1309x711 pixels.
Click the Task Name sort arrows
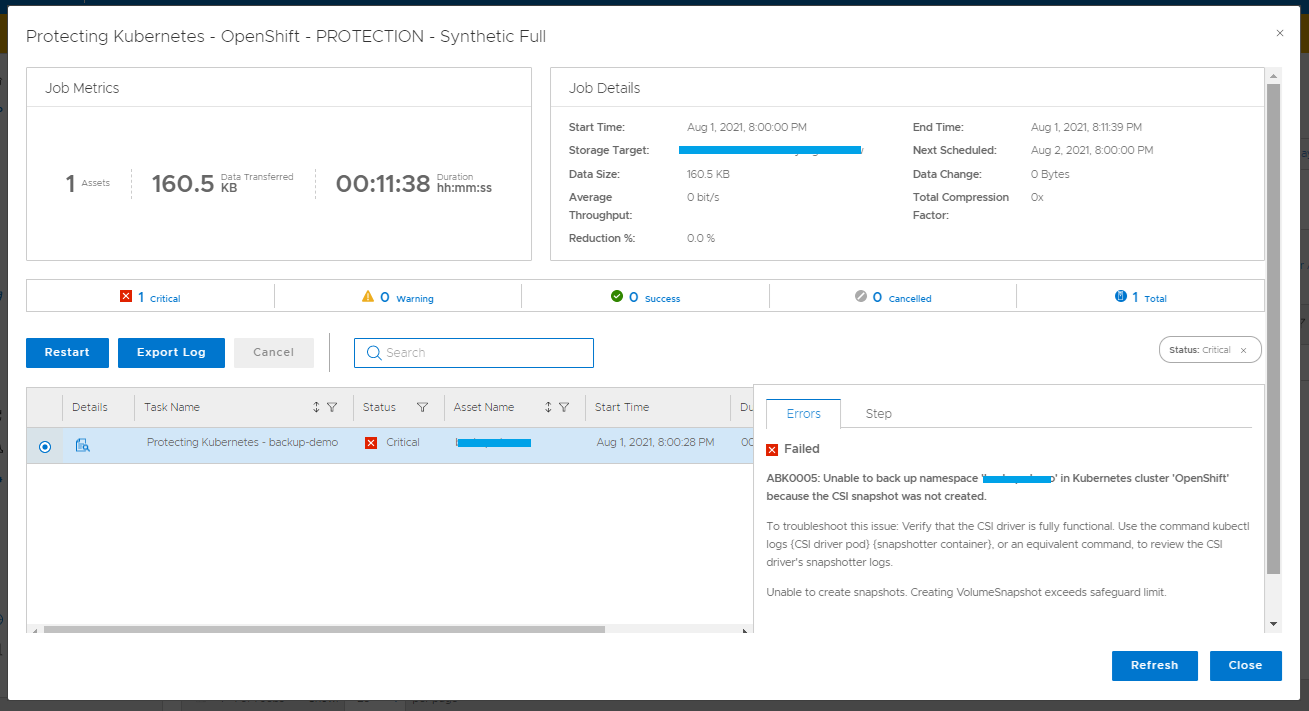317,407
